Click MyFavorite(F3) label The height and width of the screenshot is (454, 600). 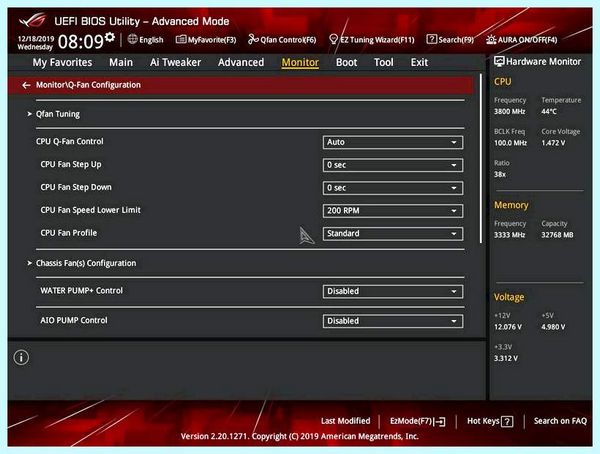click(212, 40)
